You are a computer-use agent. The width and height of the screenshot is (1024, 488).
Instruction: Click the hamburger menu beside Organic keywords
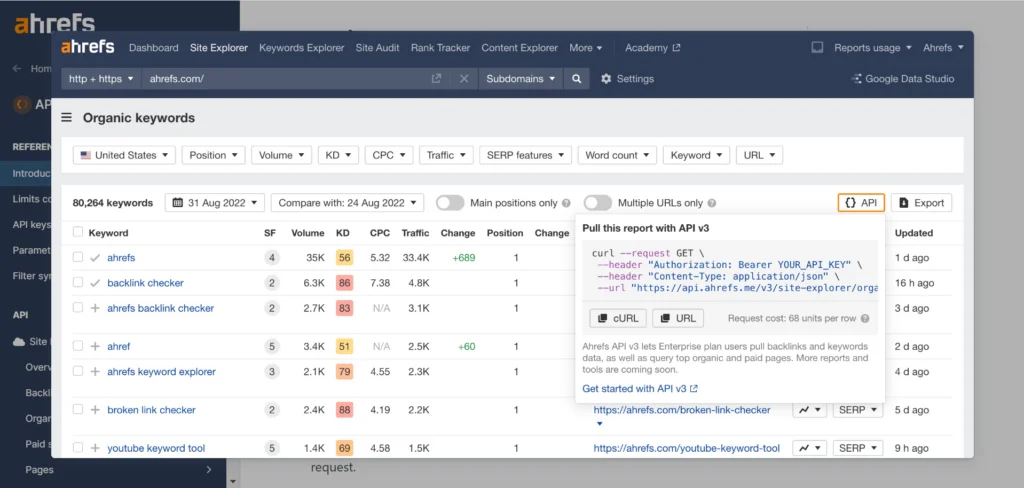[67, 118]
